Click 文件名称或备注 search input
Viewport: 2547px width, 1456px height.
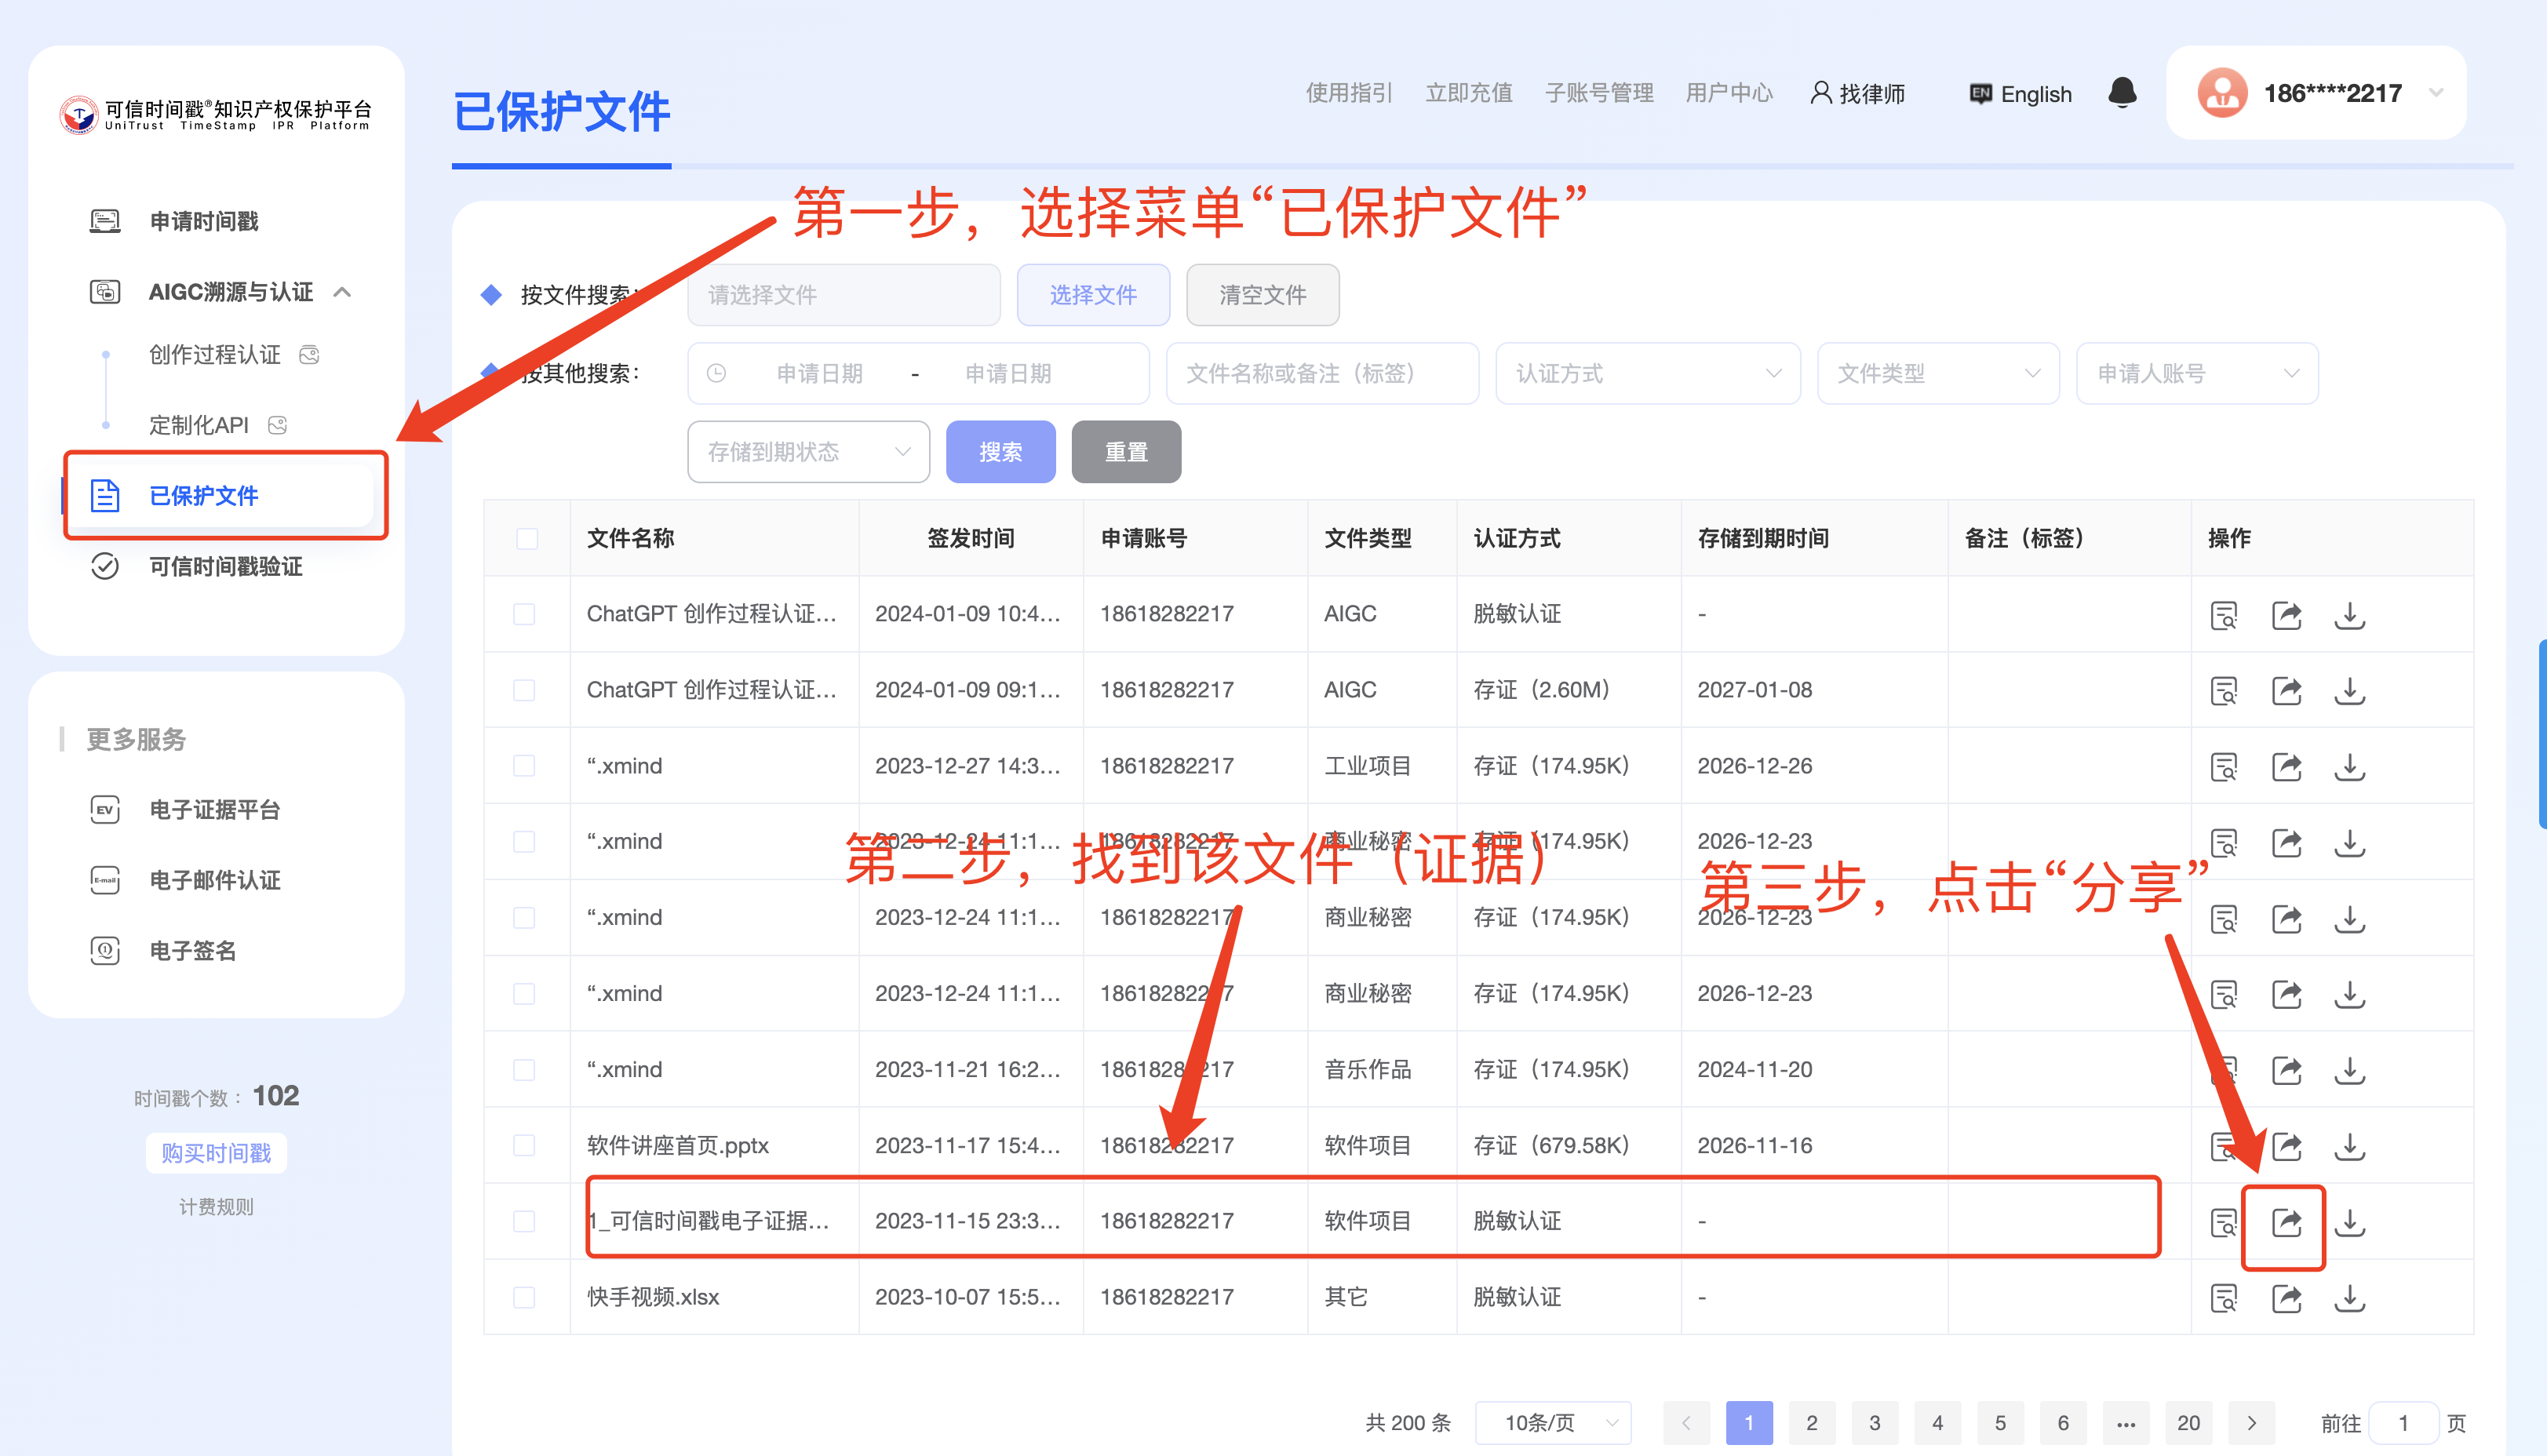pyautogui.click(x=1322, y=373)
